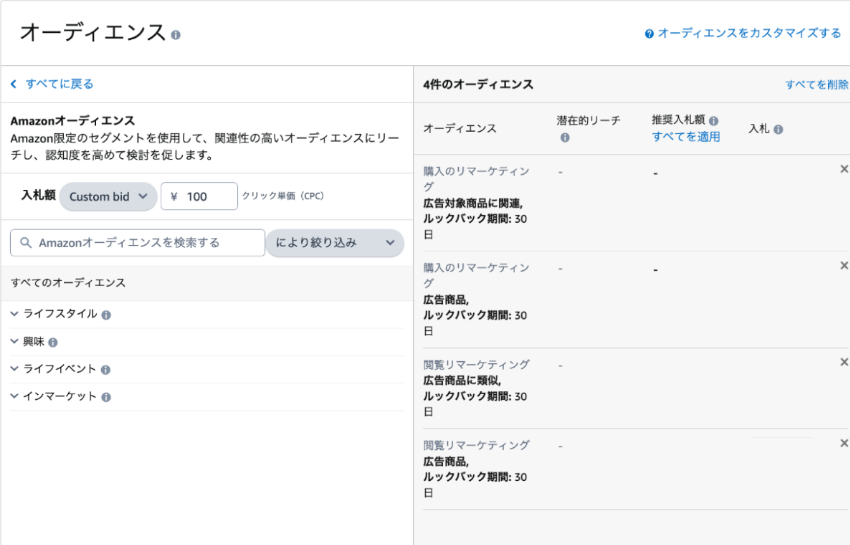The height and width of the screenshot is (545, 850).
Task: Click the info icon next to ライフイベント
Action: click(106, 370)
